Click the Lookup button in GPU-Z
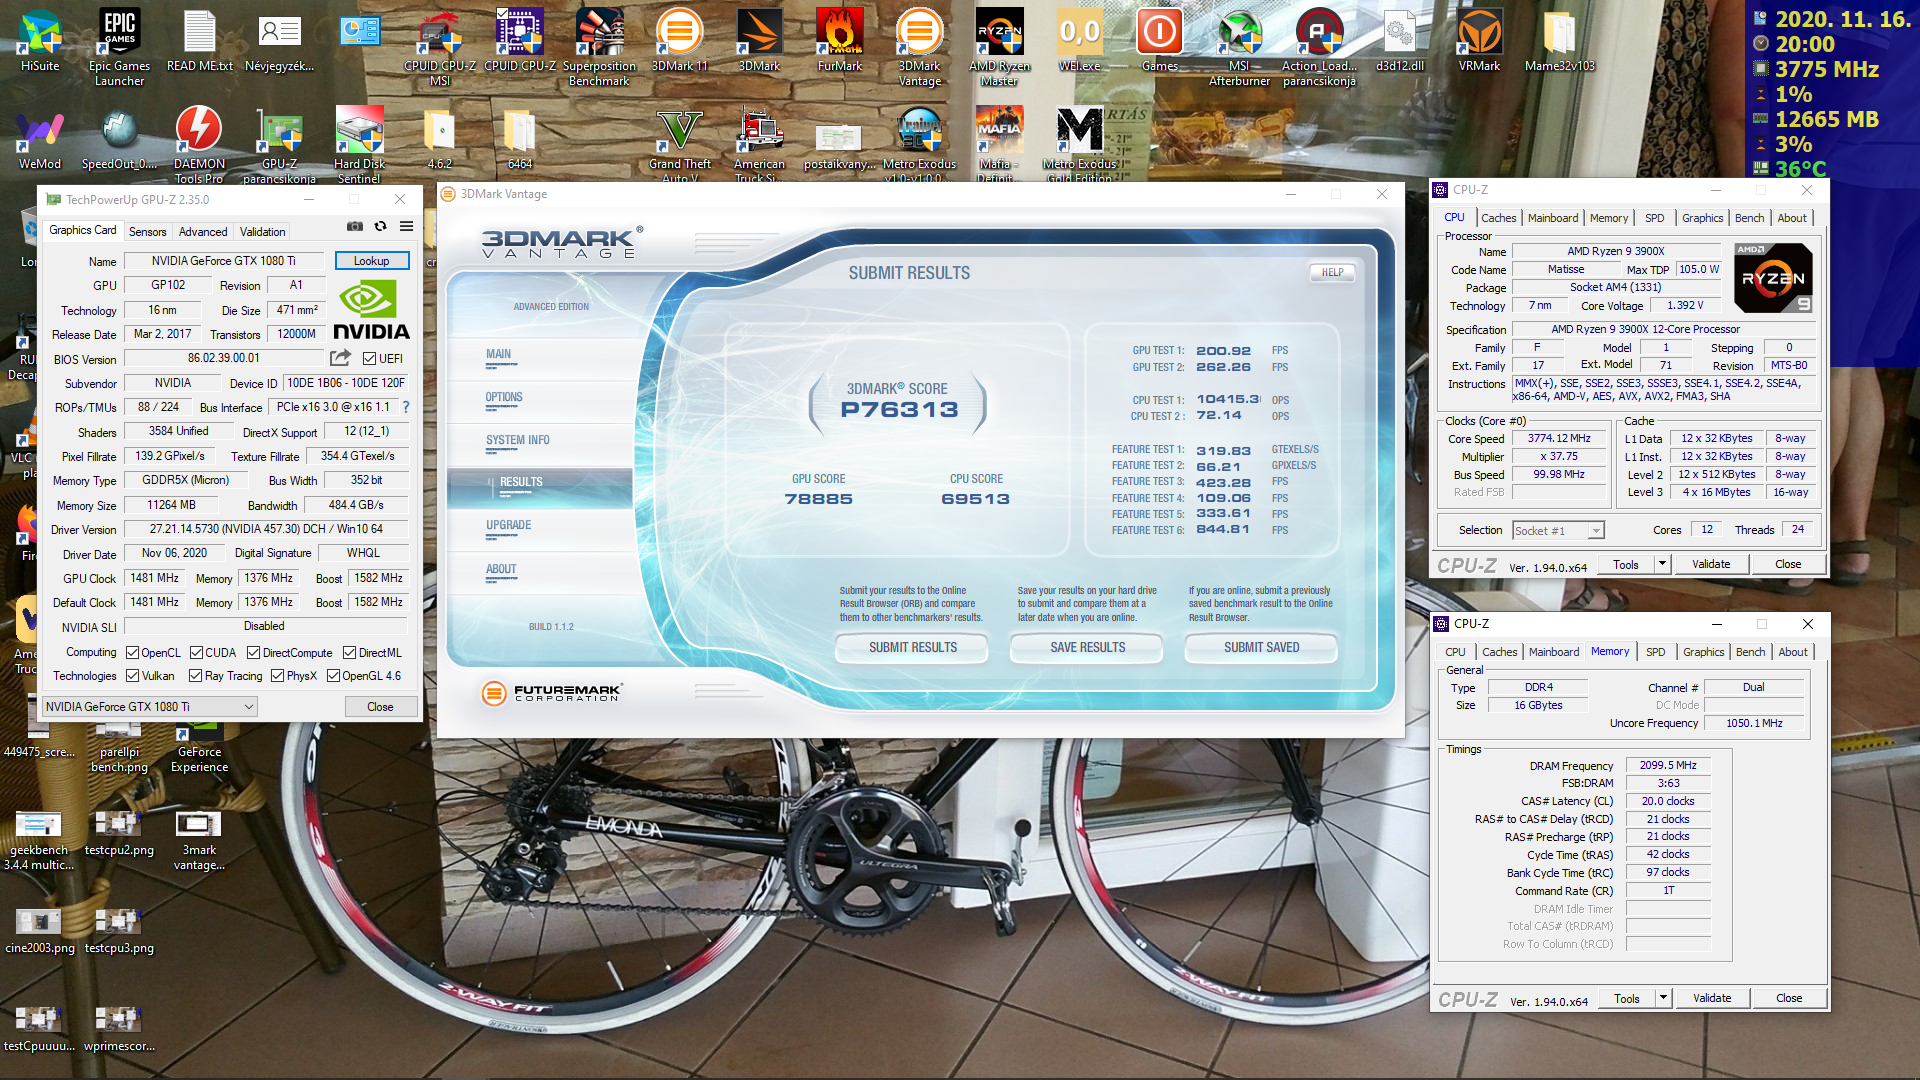The image size is (1920, 1080). pos(371,260)
